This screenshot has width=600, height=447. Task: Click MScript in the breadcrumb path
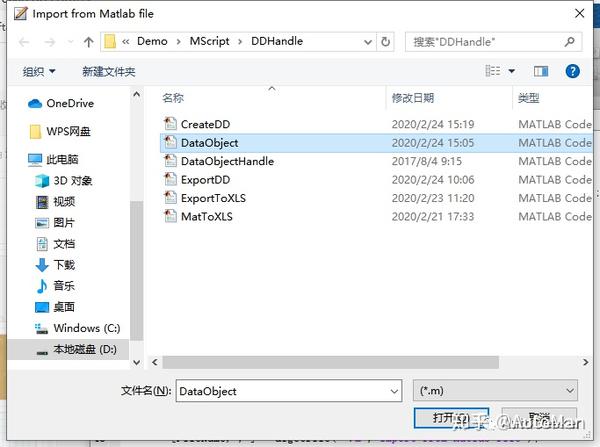point(209,41)
